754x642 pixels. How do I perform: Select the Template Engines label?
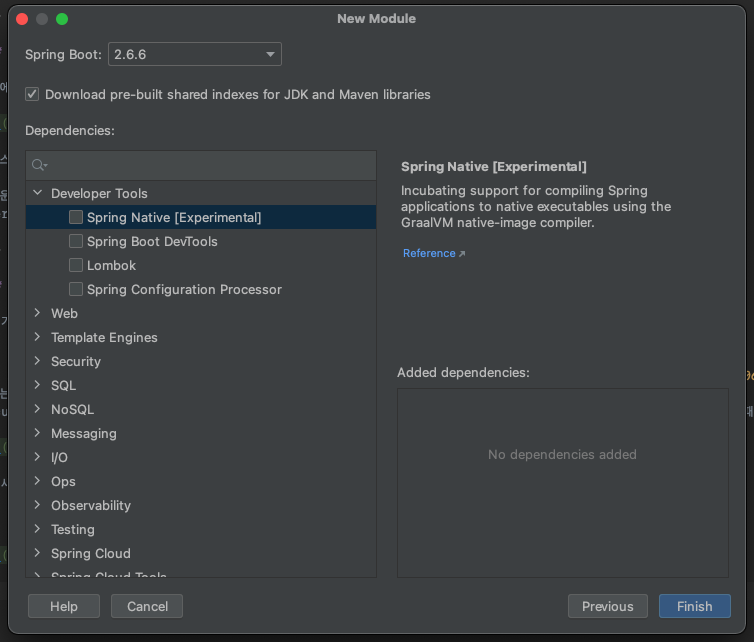coord(104,338)
